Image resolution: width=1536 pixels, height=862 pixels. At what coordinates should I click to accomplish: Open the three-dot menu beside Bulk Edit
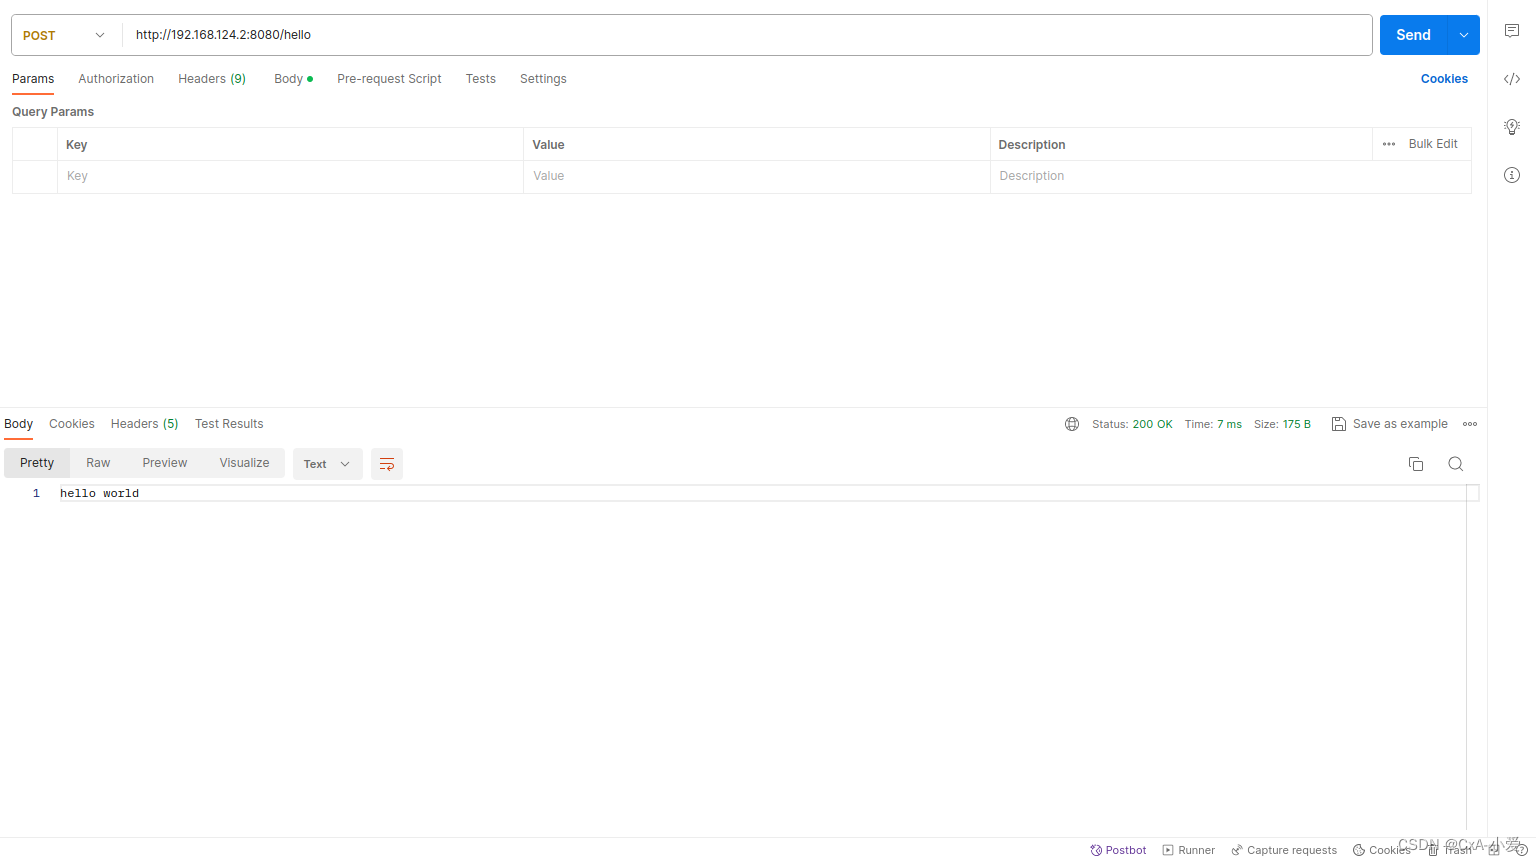pos(1389,144)
